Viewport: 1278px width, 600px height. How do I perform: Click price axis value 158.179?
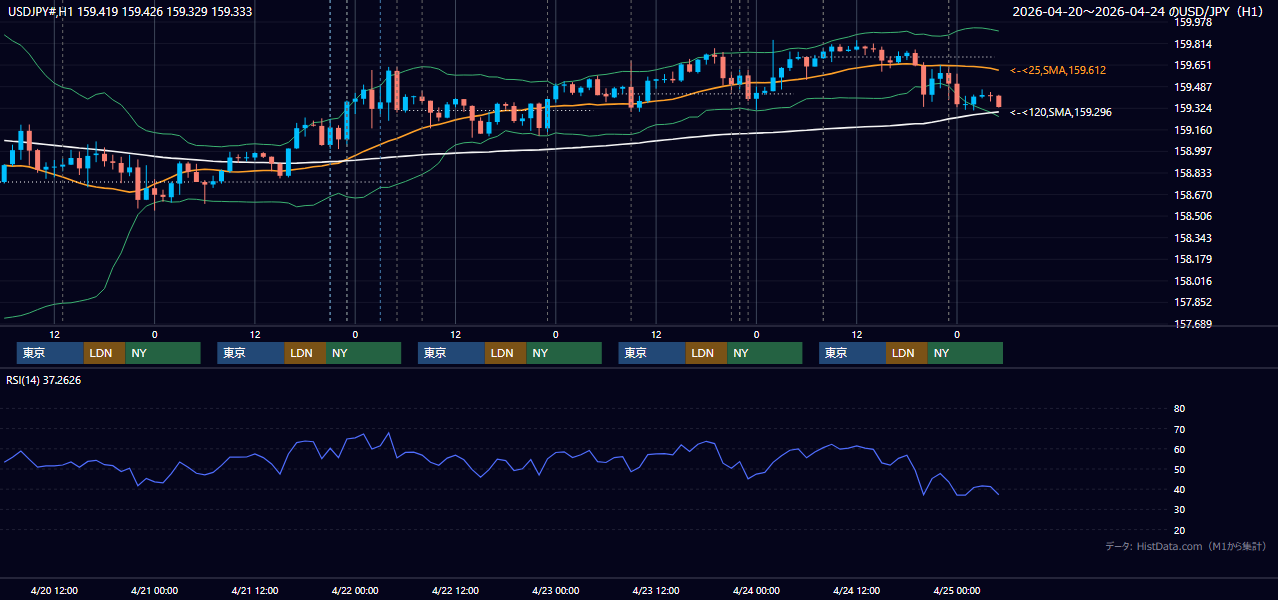[1193, 259]
